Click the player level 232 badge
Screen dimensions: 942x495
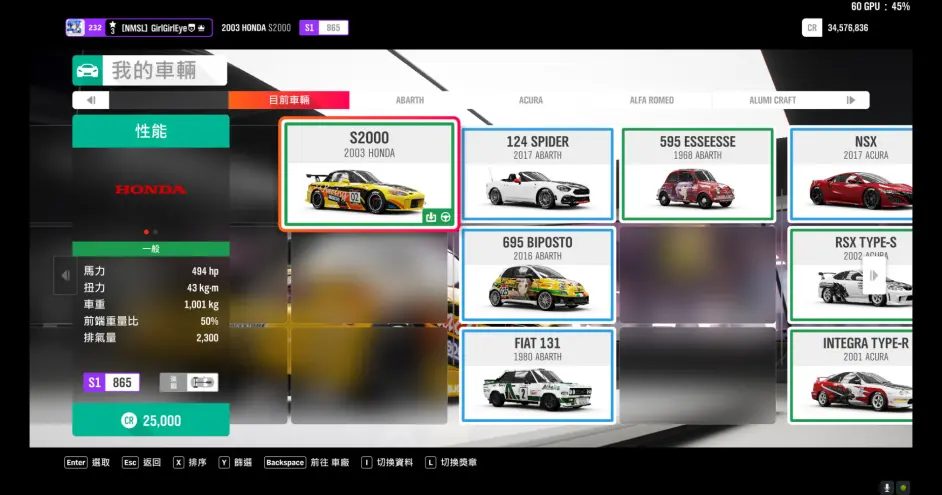coord(95,28)
